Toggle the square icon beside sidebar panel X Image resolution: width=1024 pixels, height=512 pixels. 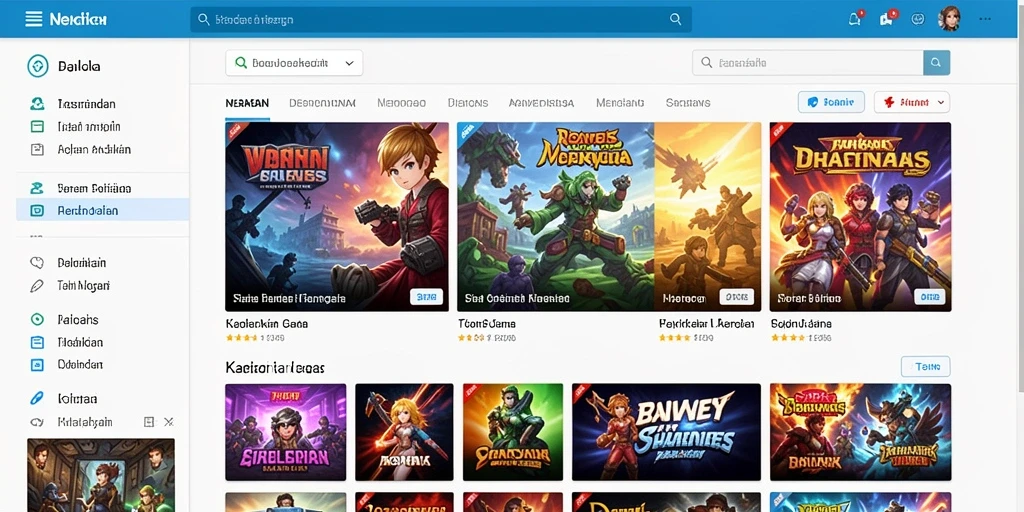tap(149, 422)
